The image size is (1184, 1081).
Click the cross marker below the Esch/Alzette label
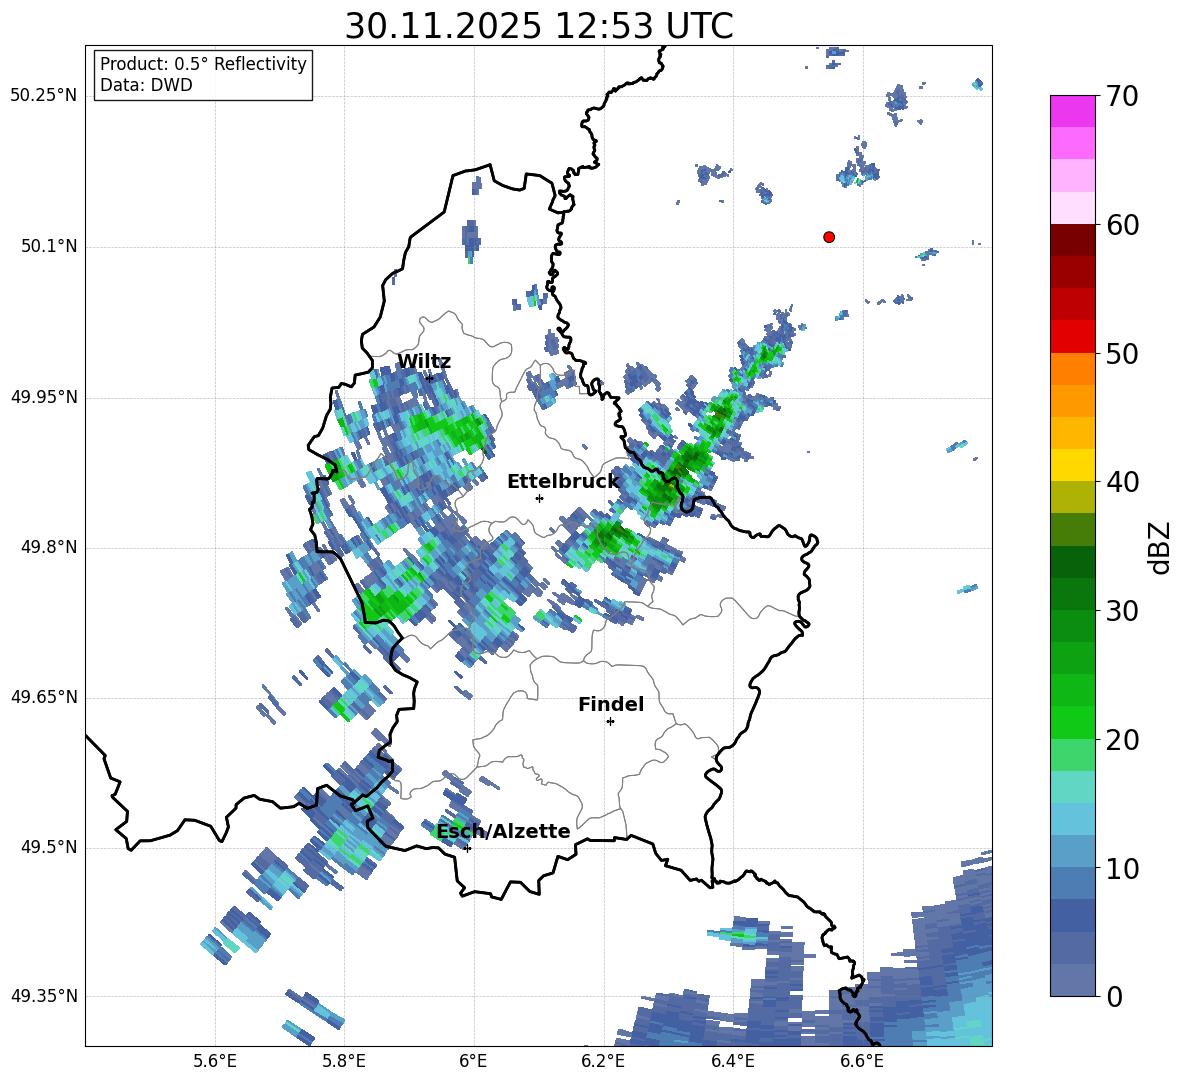pyautogui.click(x=467, y=848)
